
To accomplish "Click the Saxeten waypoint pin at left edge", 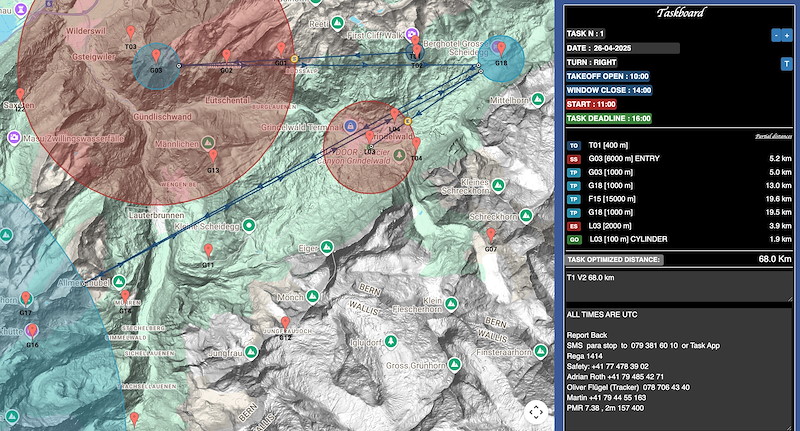I will pos(20,94).
